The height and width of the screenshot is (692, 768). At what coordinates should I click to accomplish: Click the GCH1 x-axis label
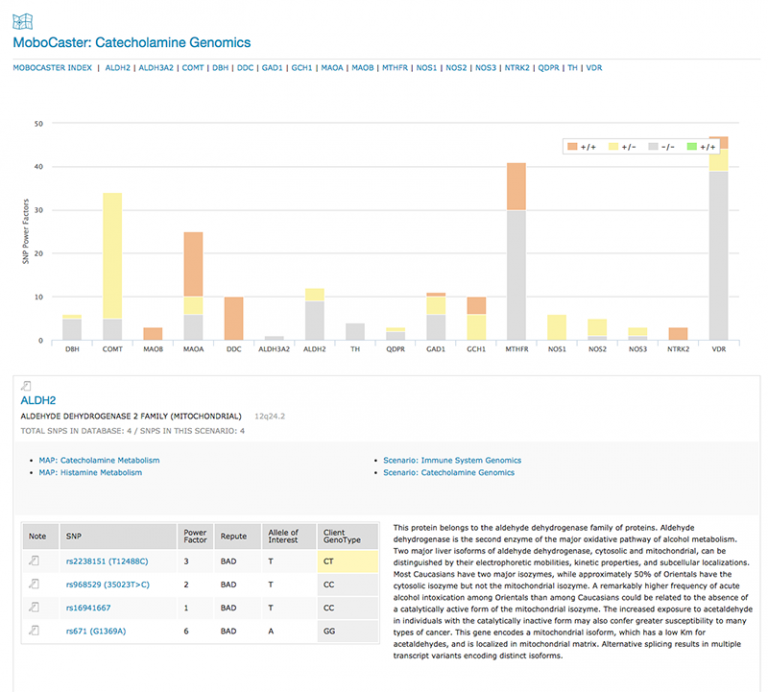476,349
